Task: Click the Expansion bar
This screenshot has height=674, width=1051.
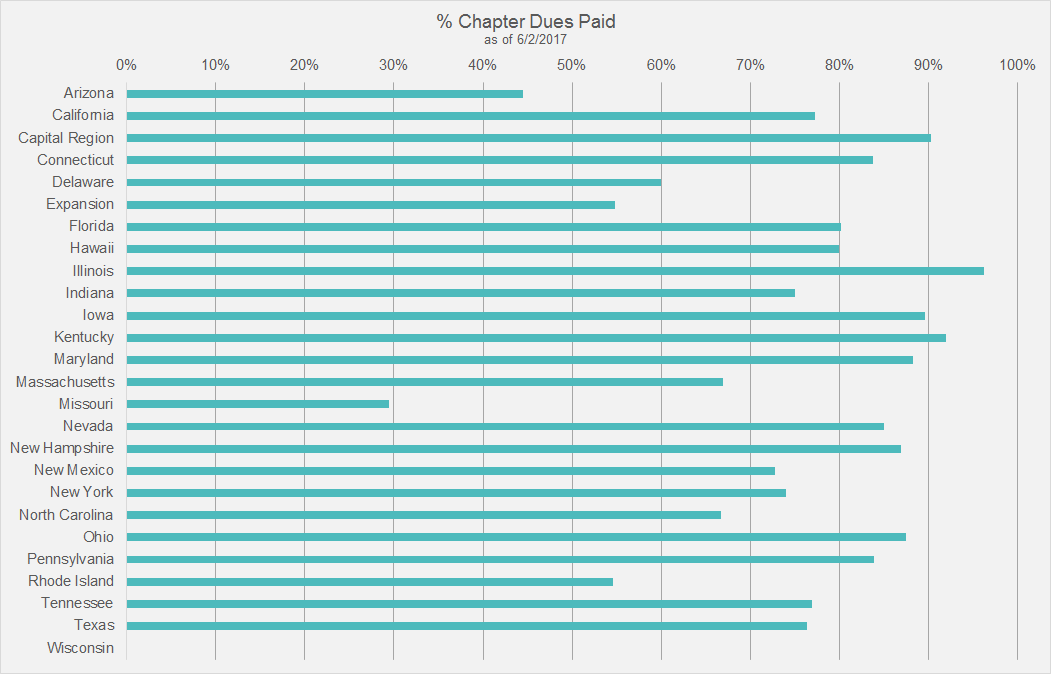Action: coord(371,205)
